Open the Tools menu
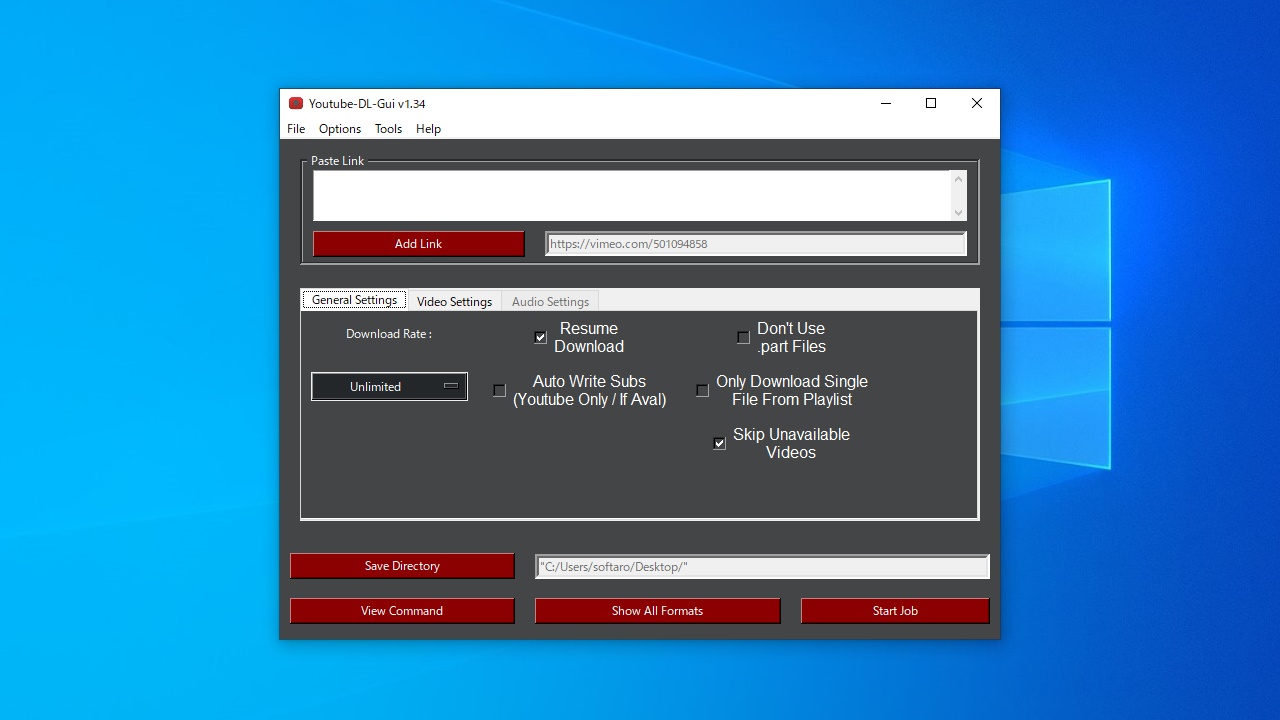1280x720 pixels. coord(388,129)
